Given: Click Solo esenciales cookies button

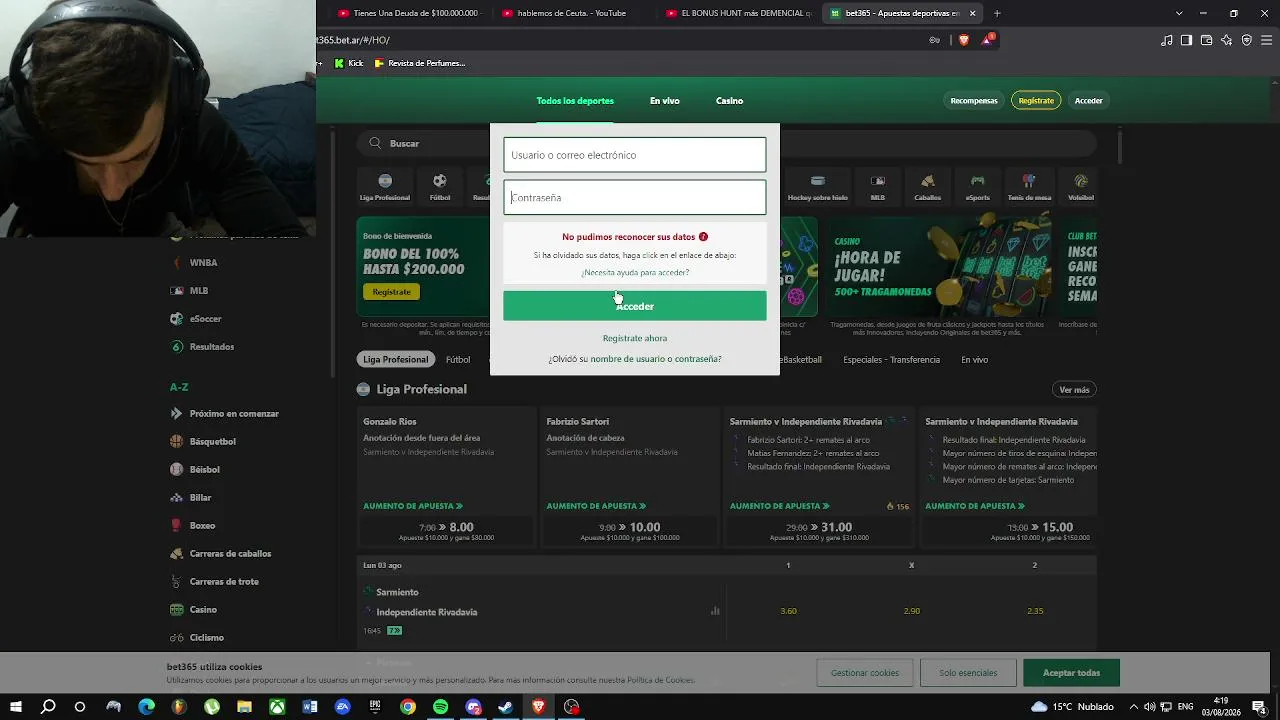Looking at the screenshot, I should click(968, 673).
